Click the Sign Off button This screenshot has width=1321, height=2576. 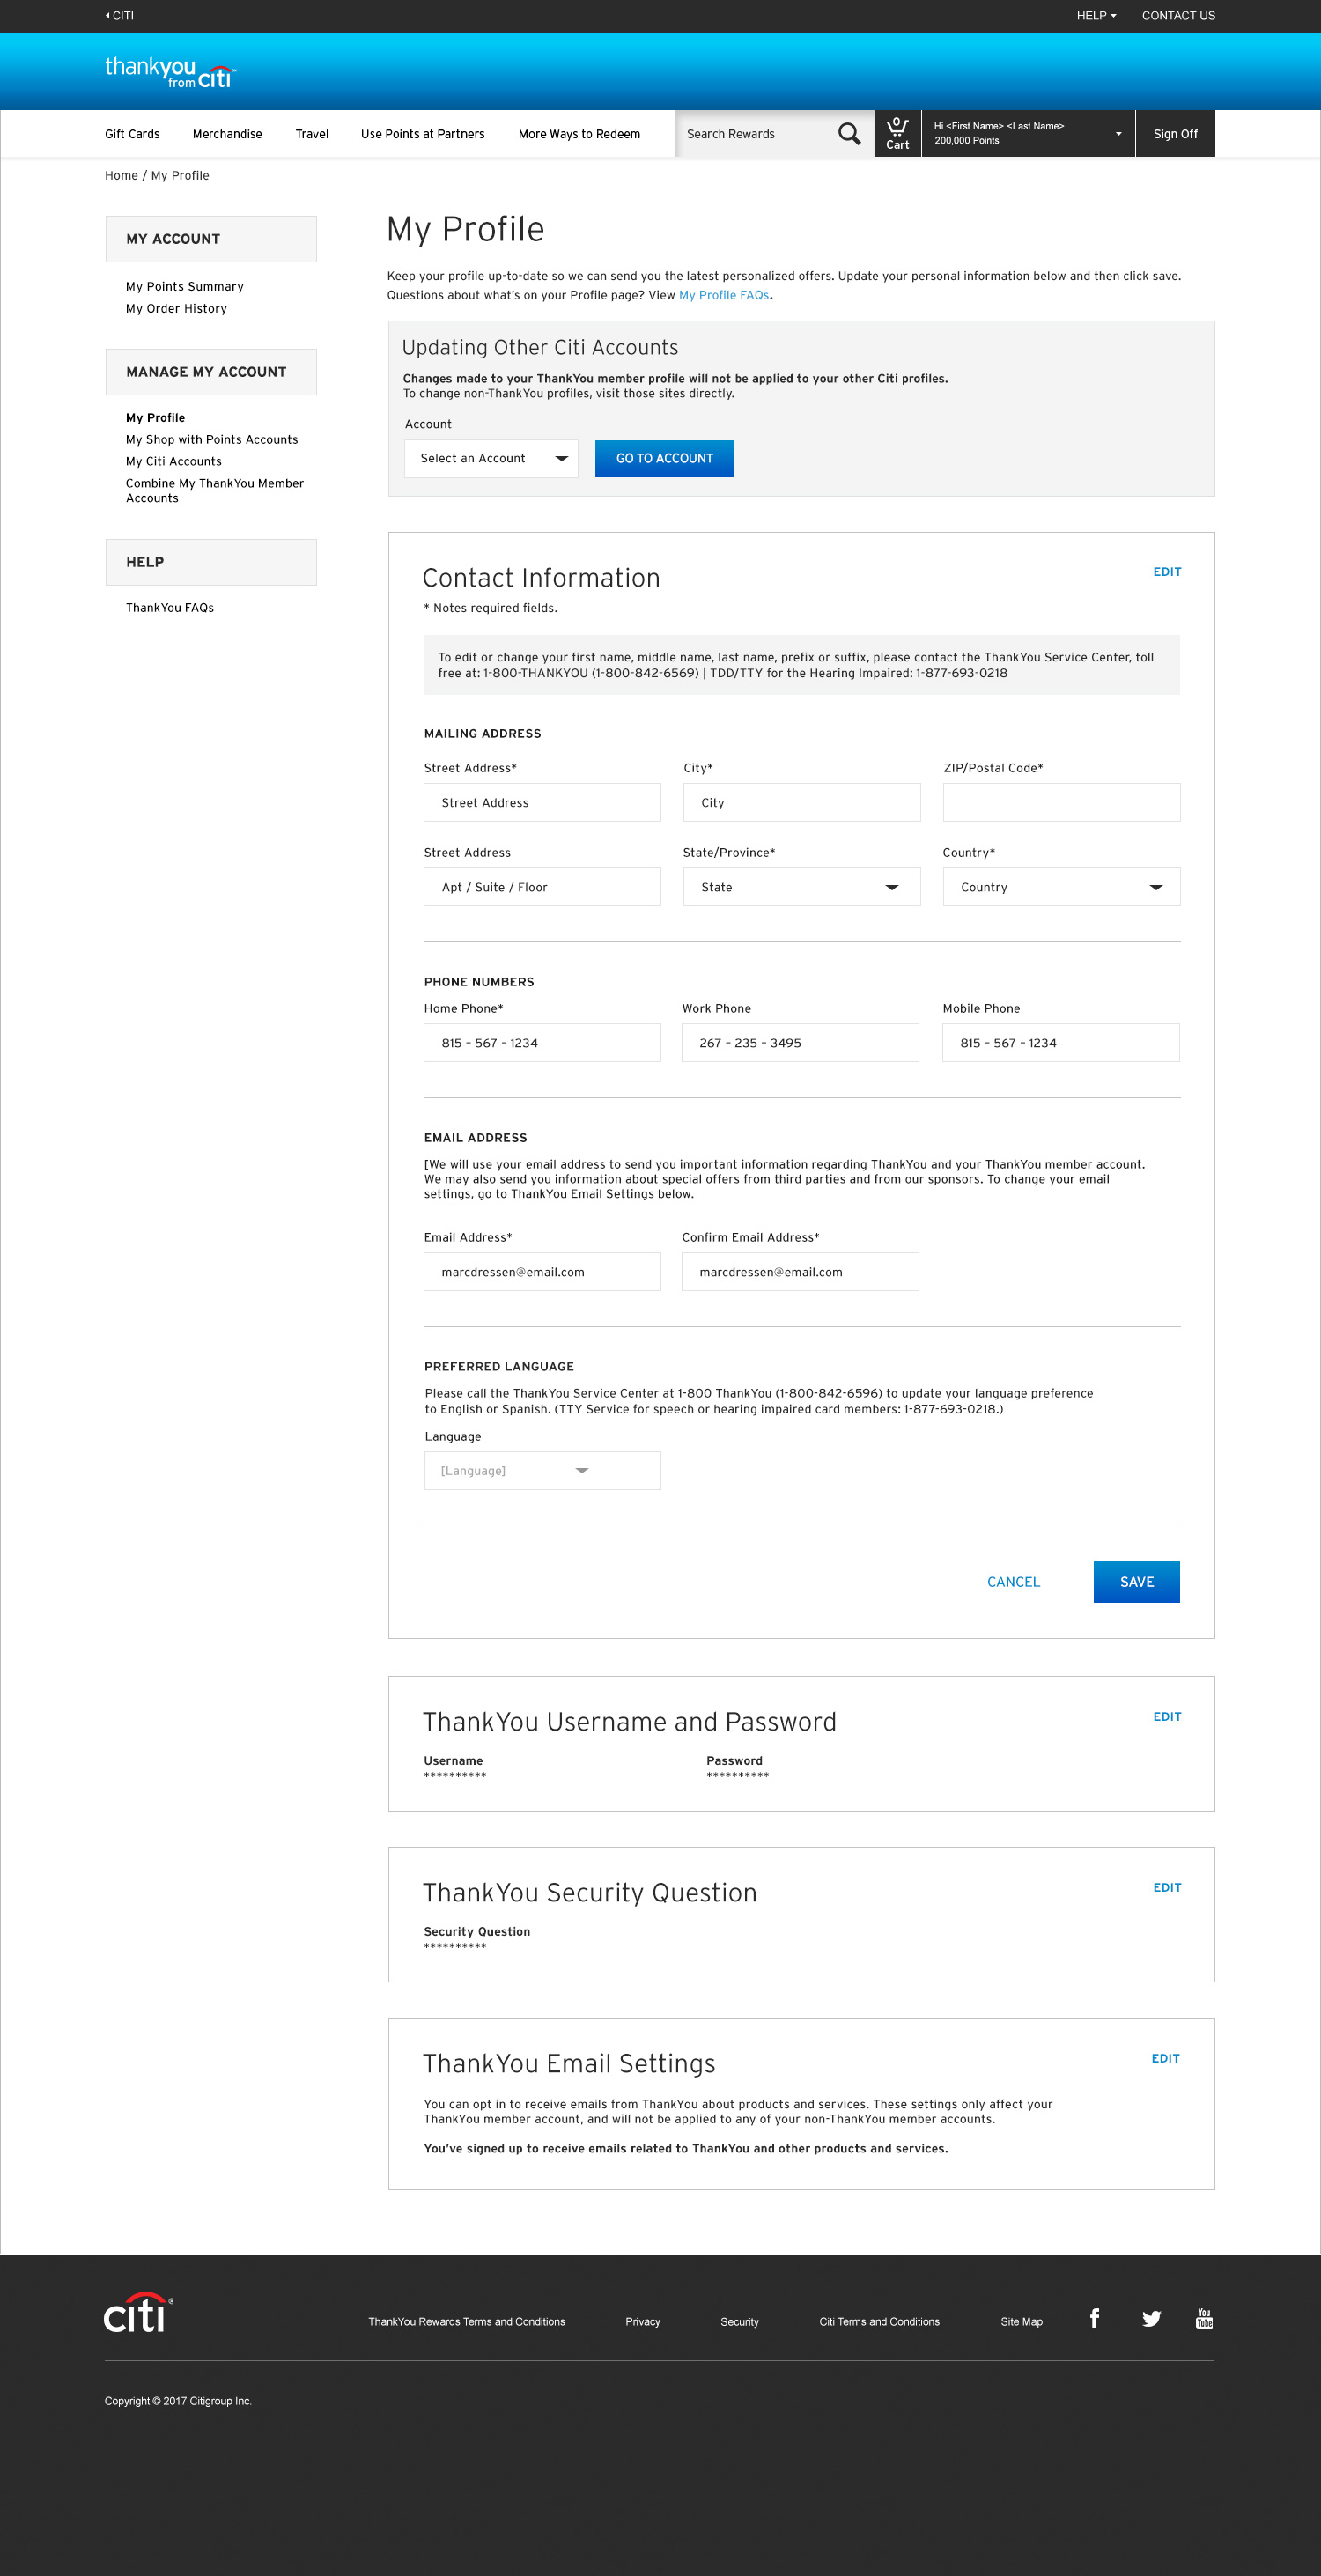1175,134
